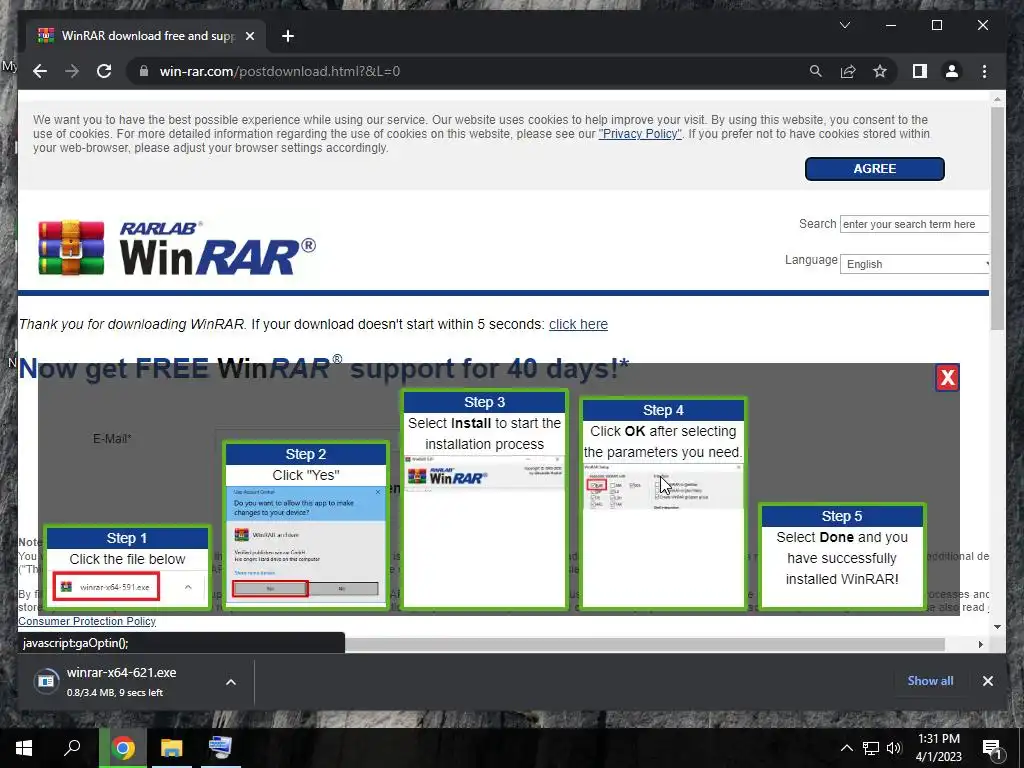Open Chrome three-dot menu
This screenshot has width=1024, height=768.
pyautogui.click(x=984, y=71)
